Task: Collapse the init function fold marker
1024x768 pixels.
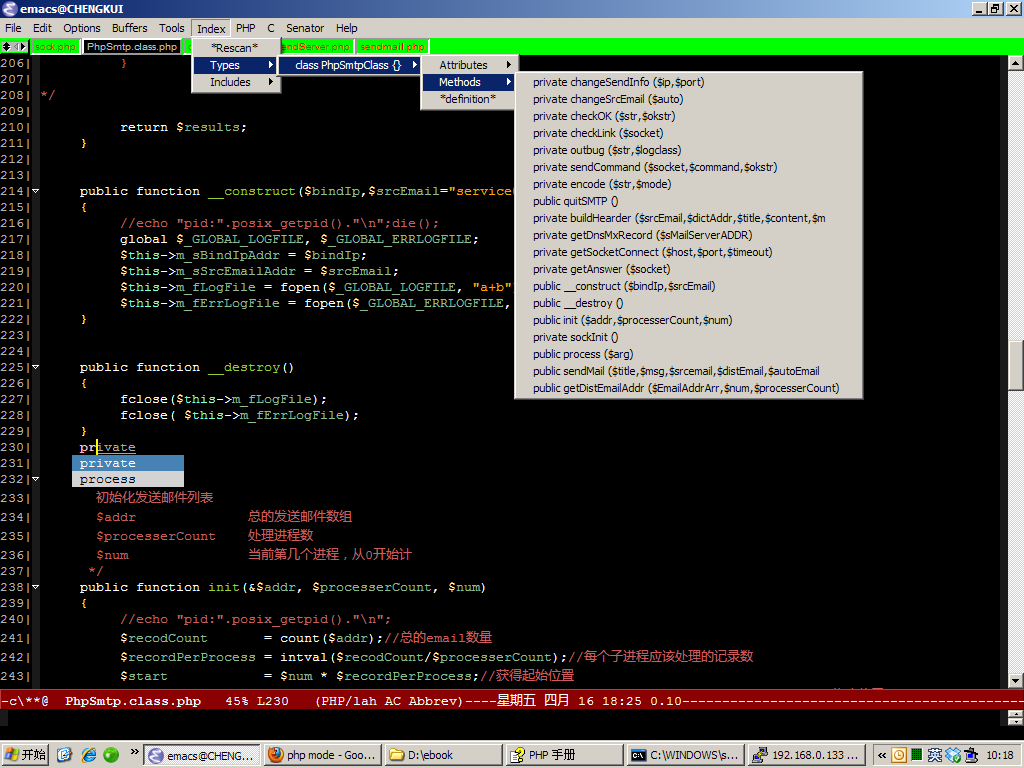Action: coord(35,587)
